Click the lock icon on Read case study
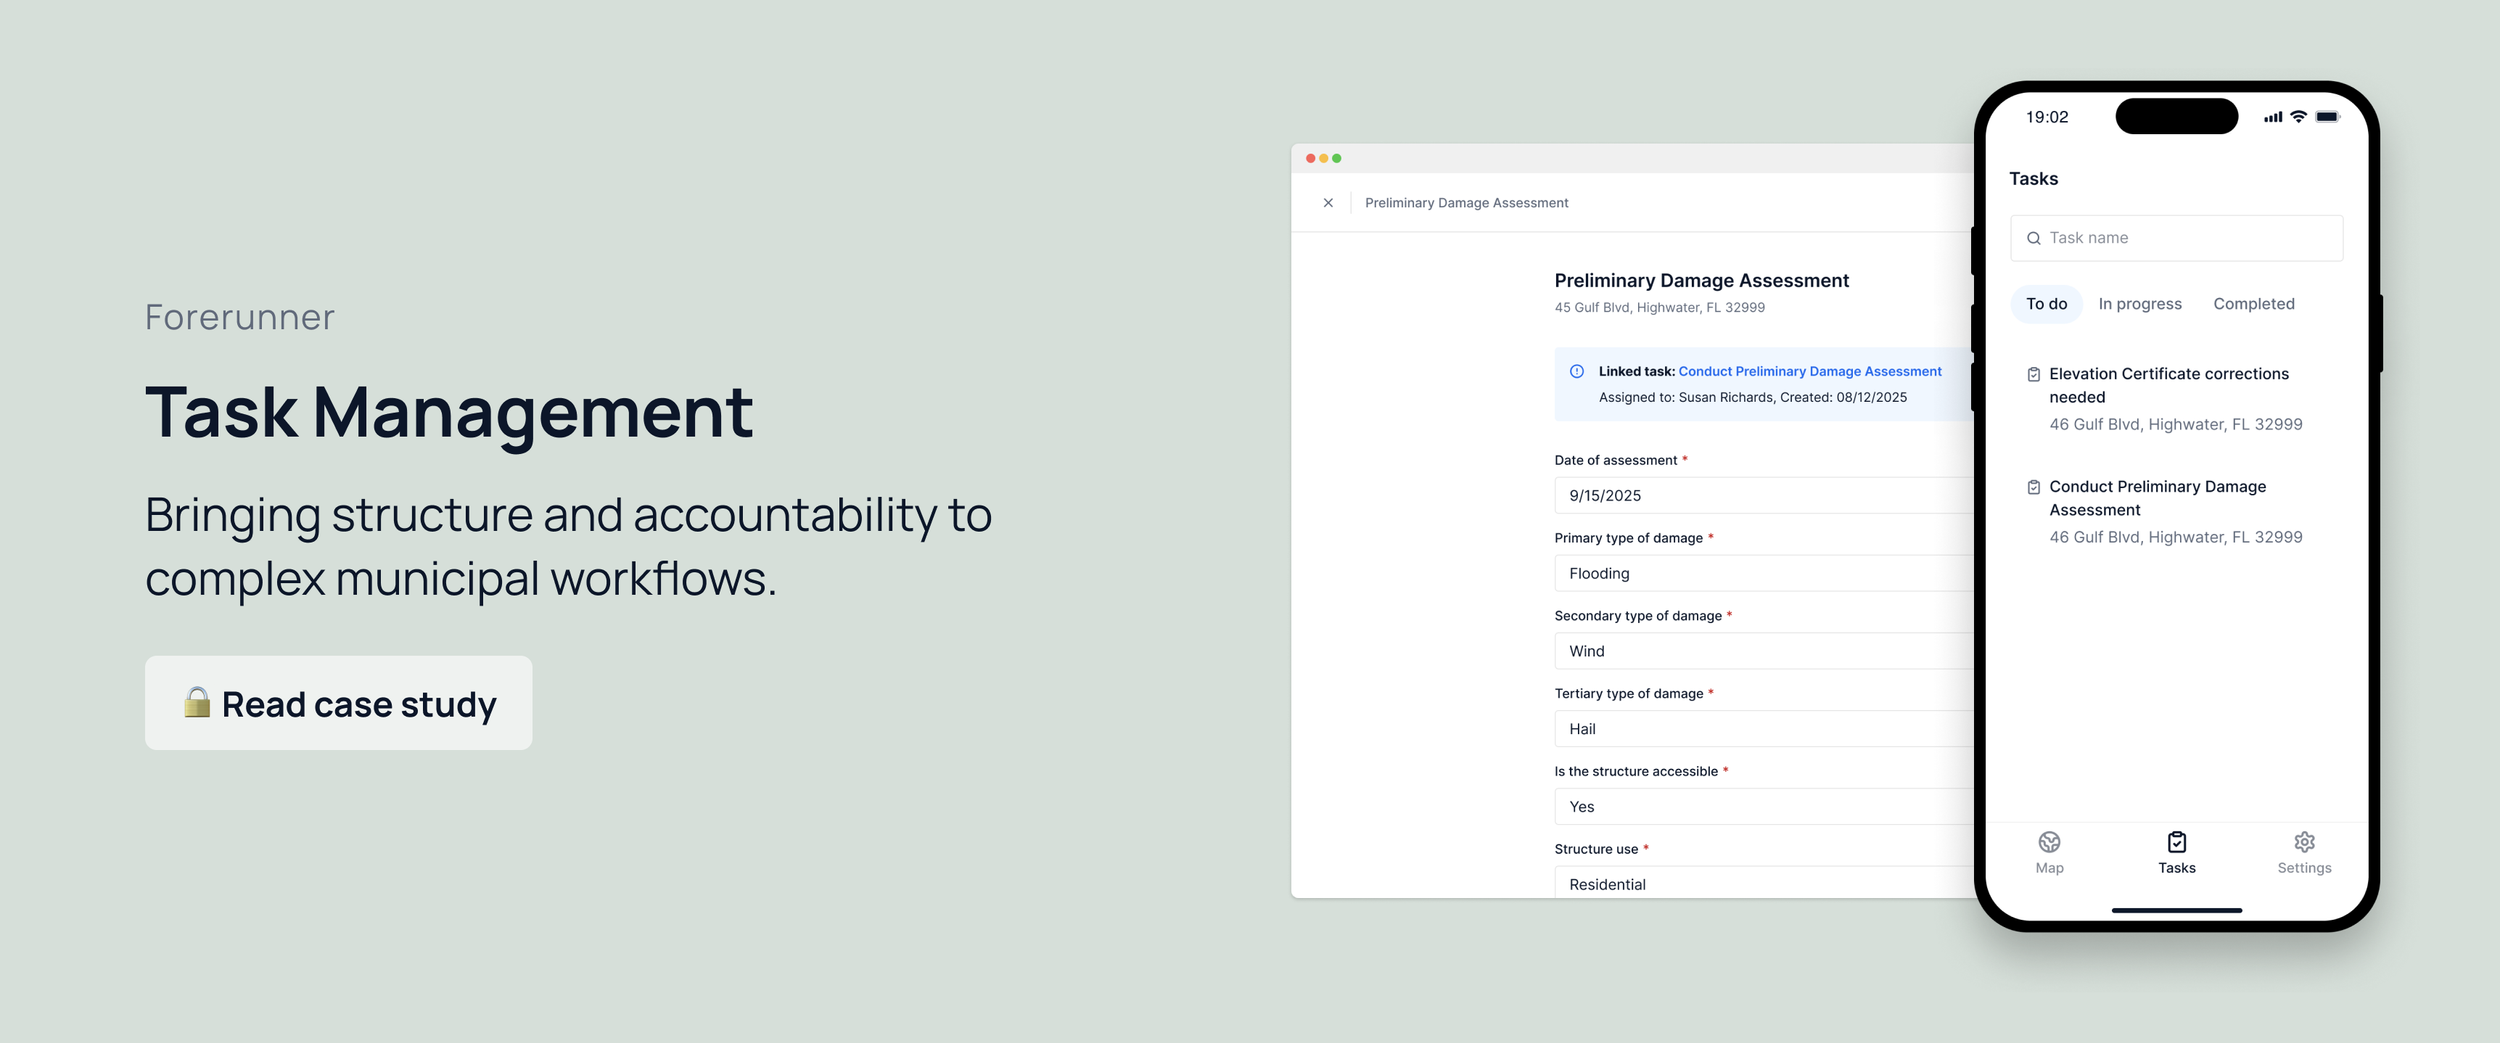This screenshot has width=2500, height=1043. coord(197,702)
